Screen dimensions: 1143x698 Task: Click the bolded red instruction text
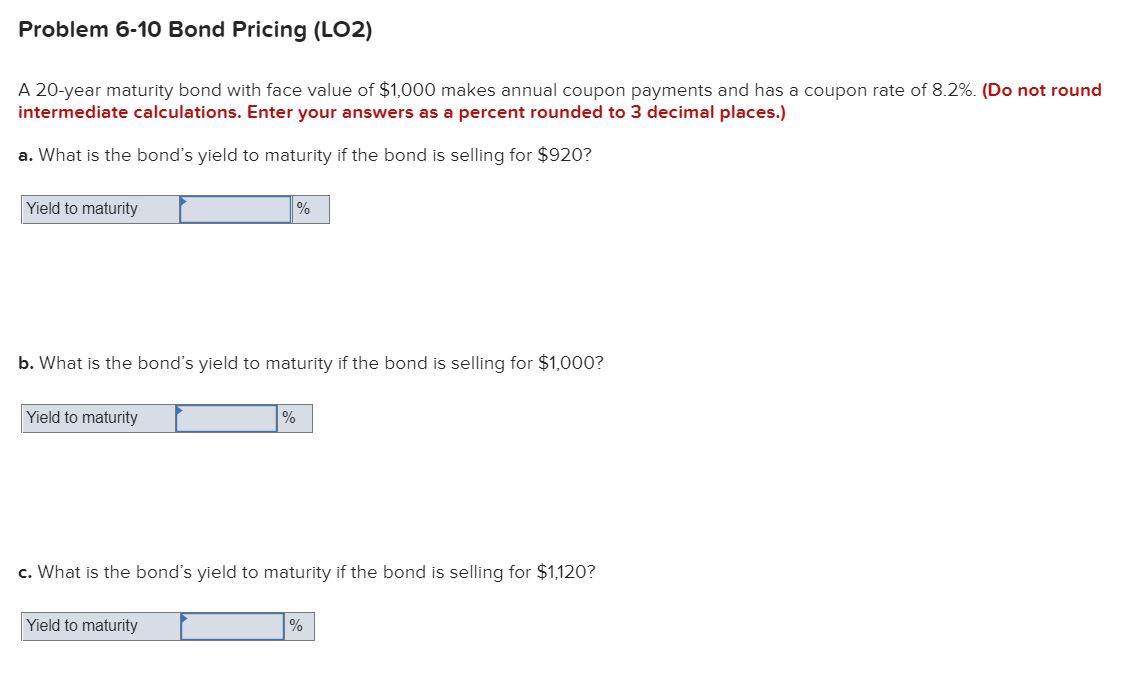pyautogui.click(x=400, y=112)
